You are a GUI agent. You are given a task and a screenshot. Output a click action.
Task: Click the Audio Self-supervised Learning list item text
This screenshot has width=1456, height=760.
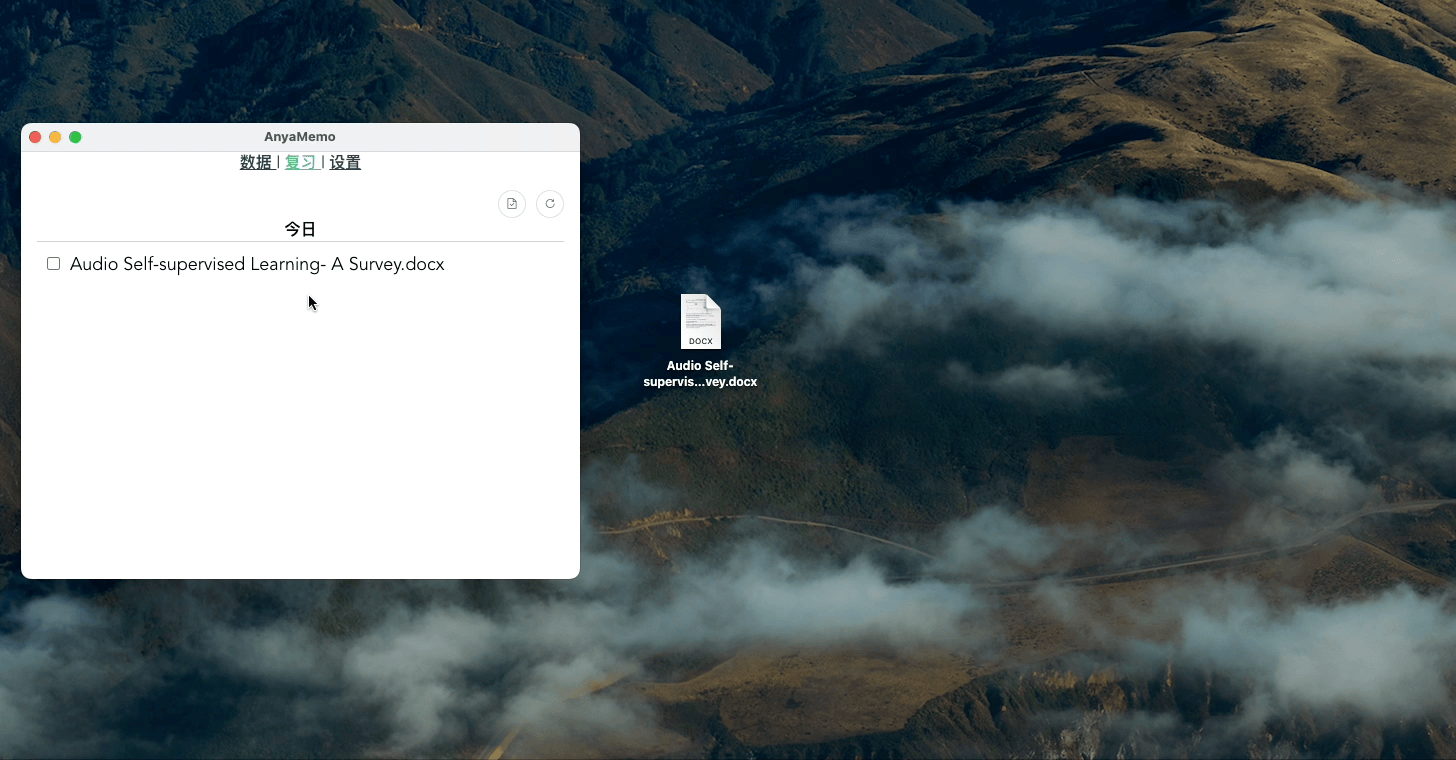pos(257,264)
